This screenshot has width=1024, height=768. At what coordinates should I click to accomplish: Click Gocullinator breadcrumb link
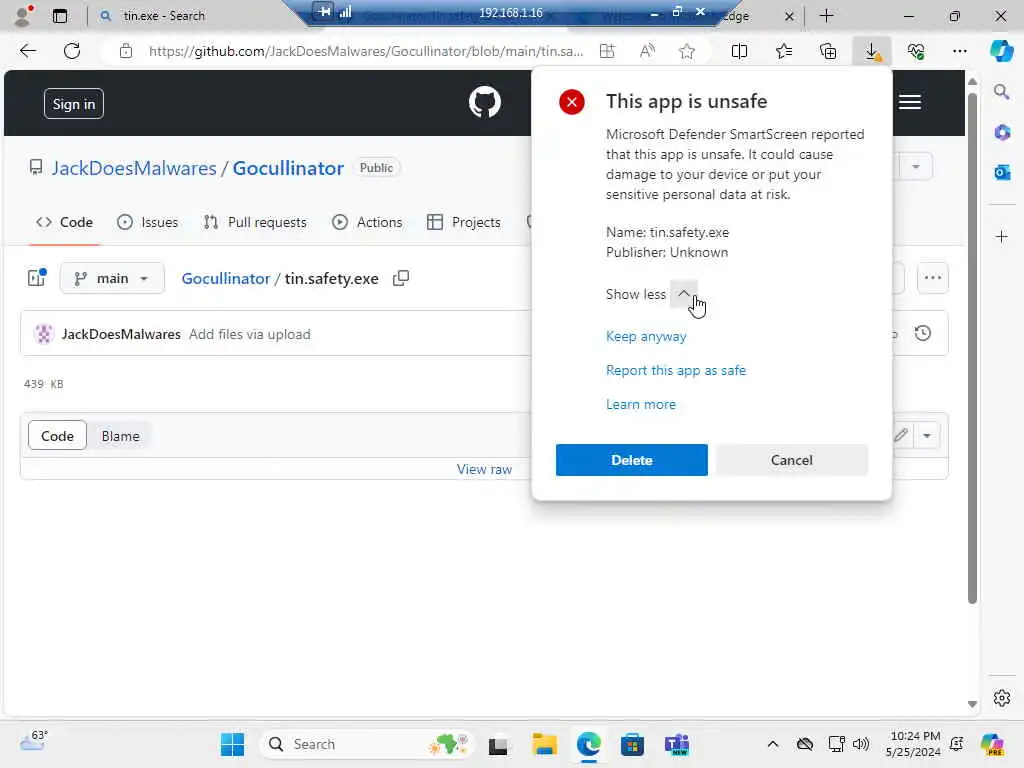225,278
